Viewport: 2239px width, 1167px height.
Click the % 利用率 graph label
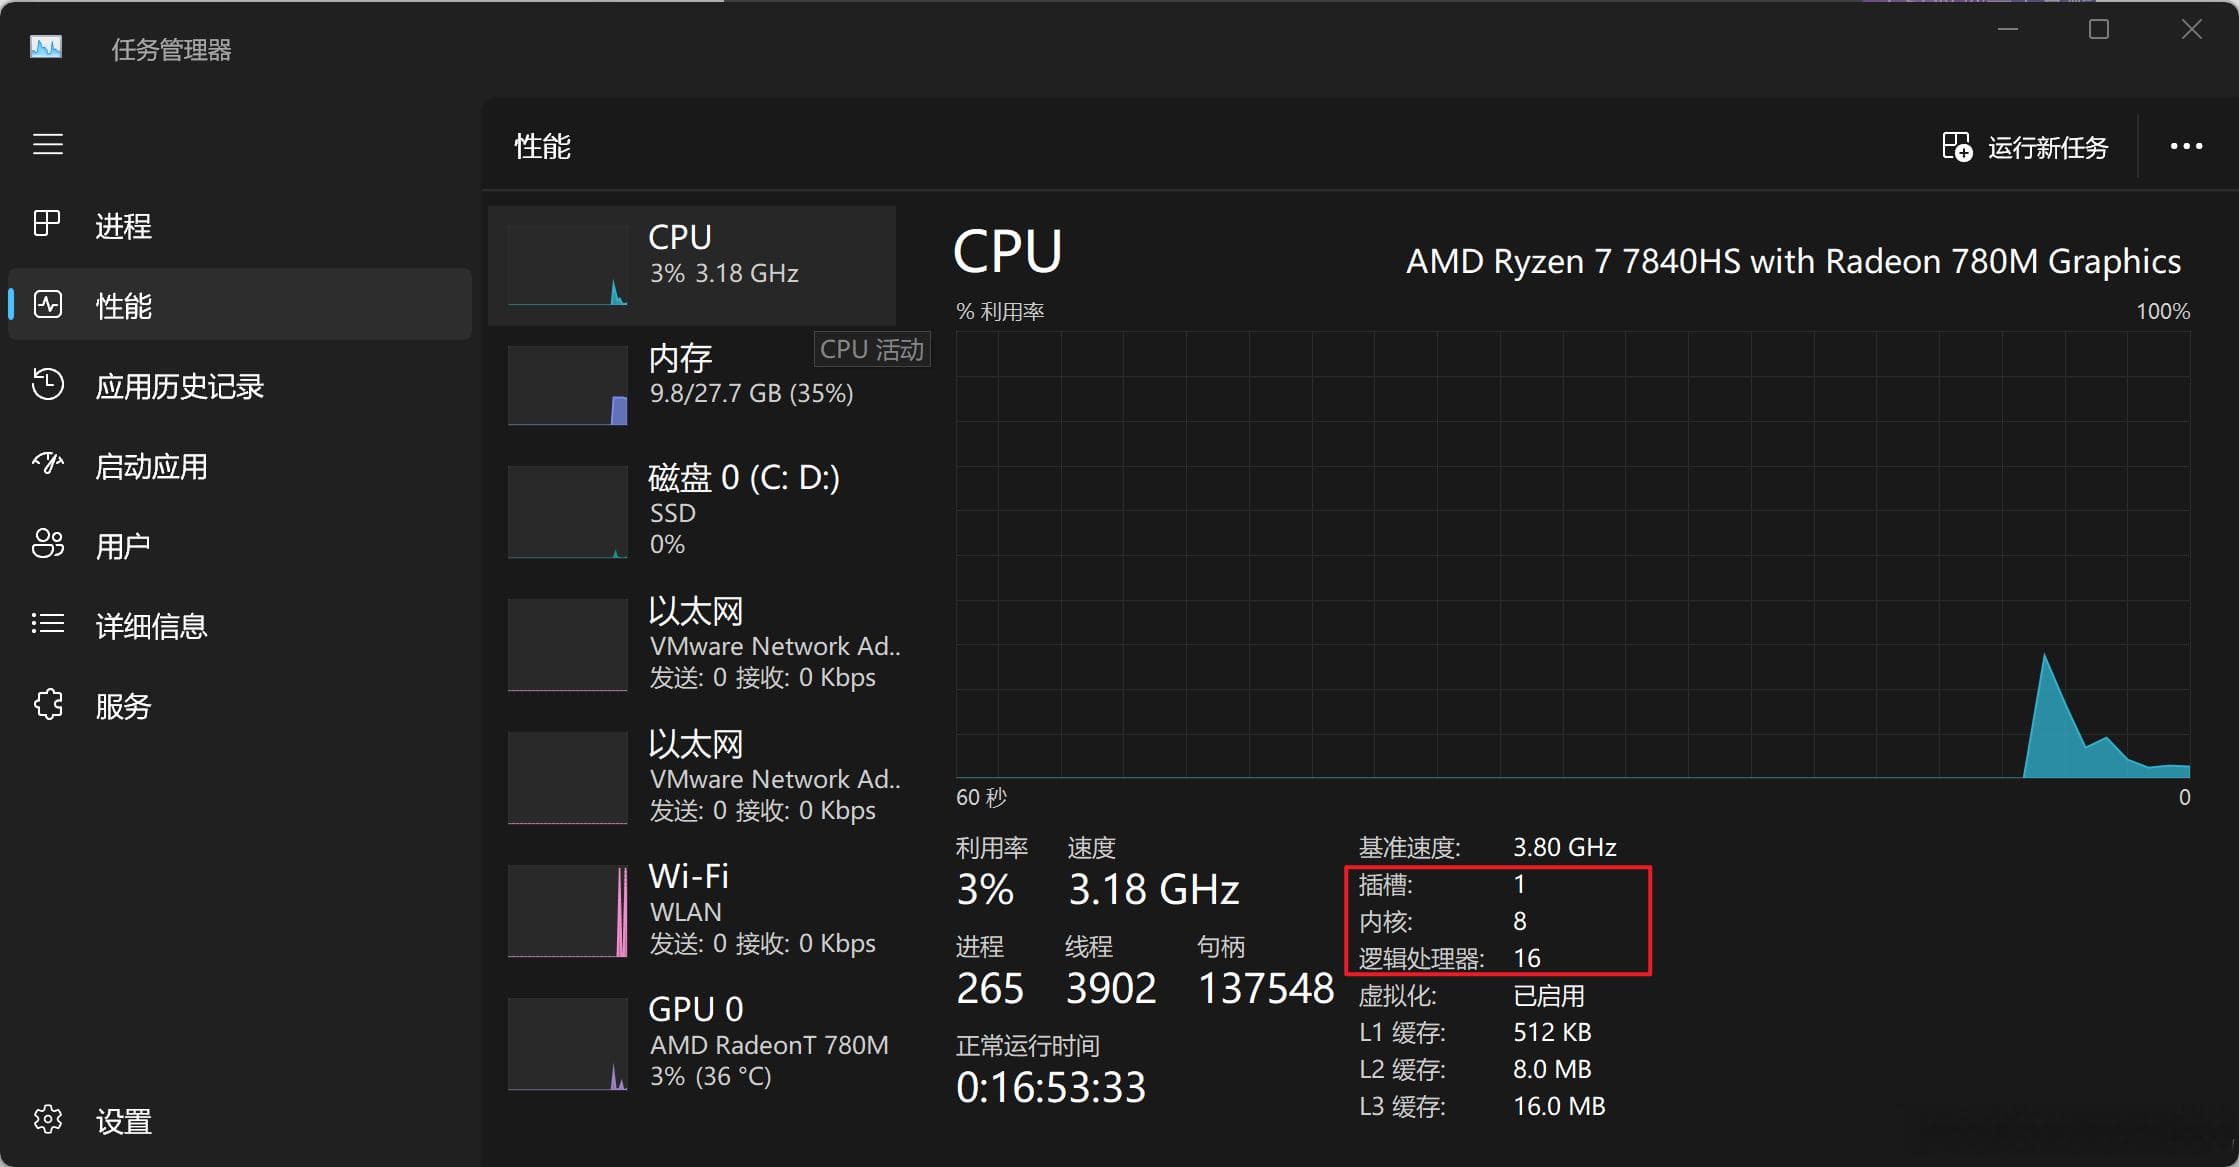click(1000, 311)
